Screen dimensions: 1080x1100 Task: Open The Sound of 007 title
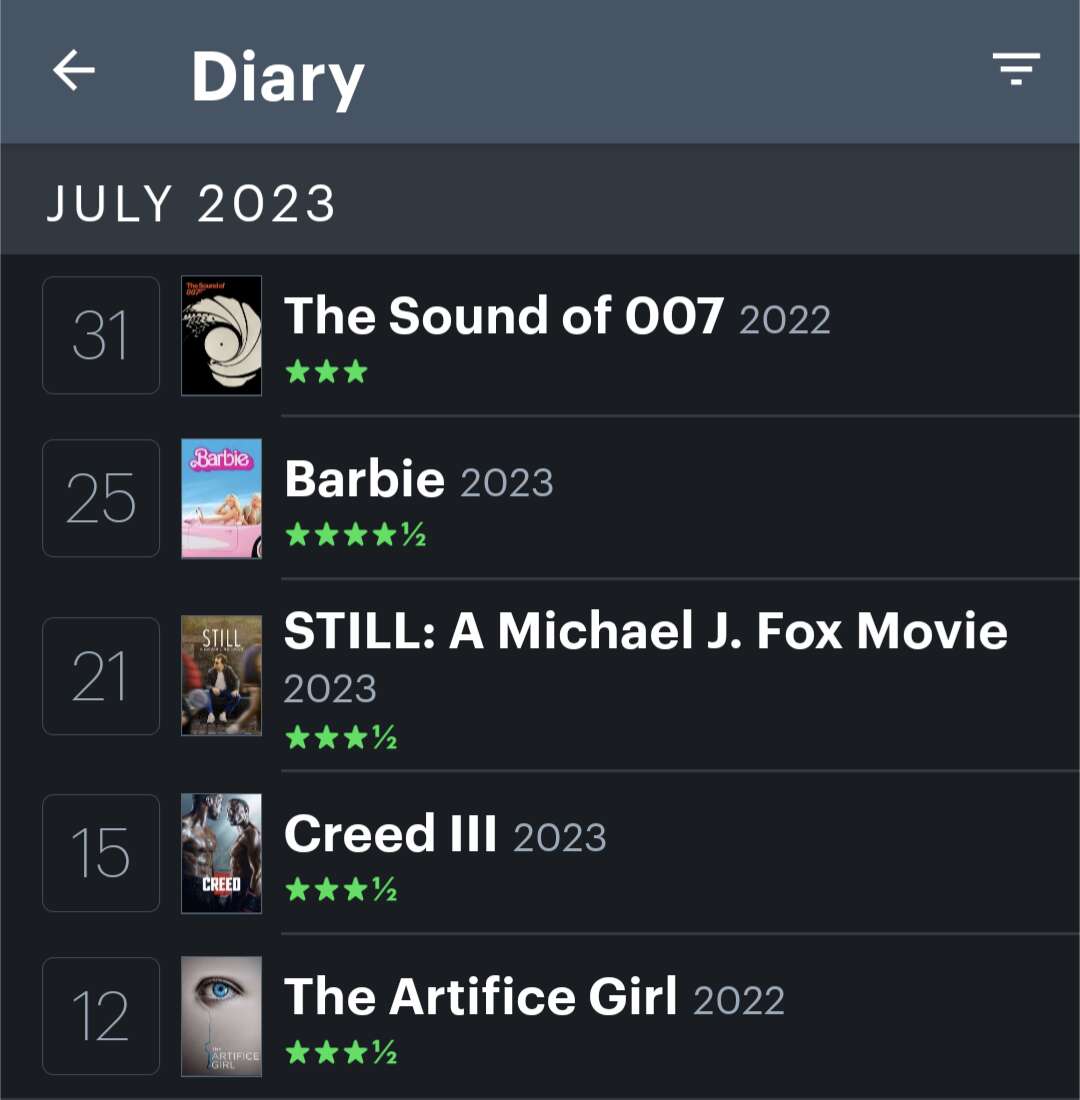tap(503, 316)
